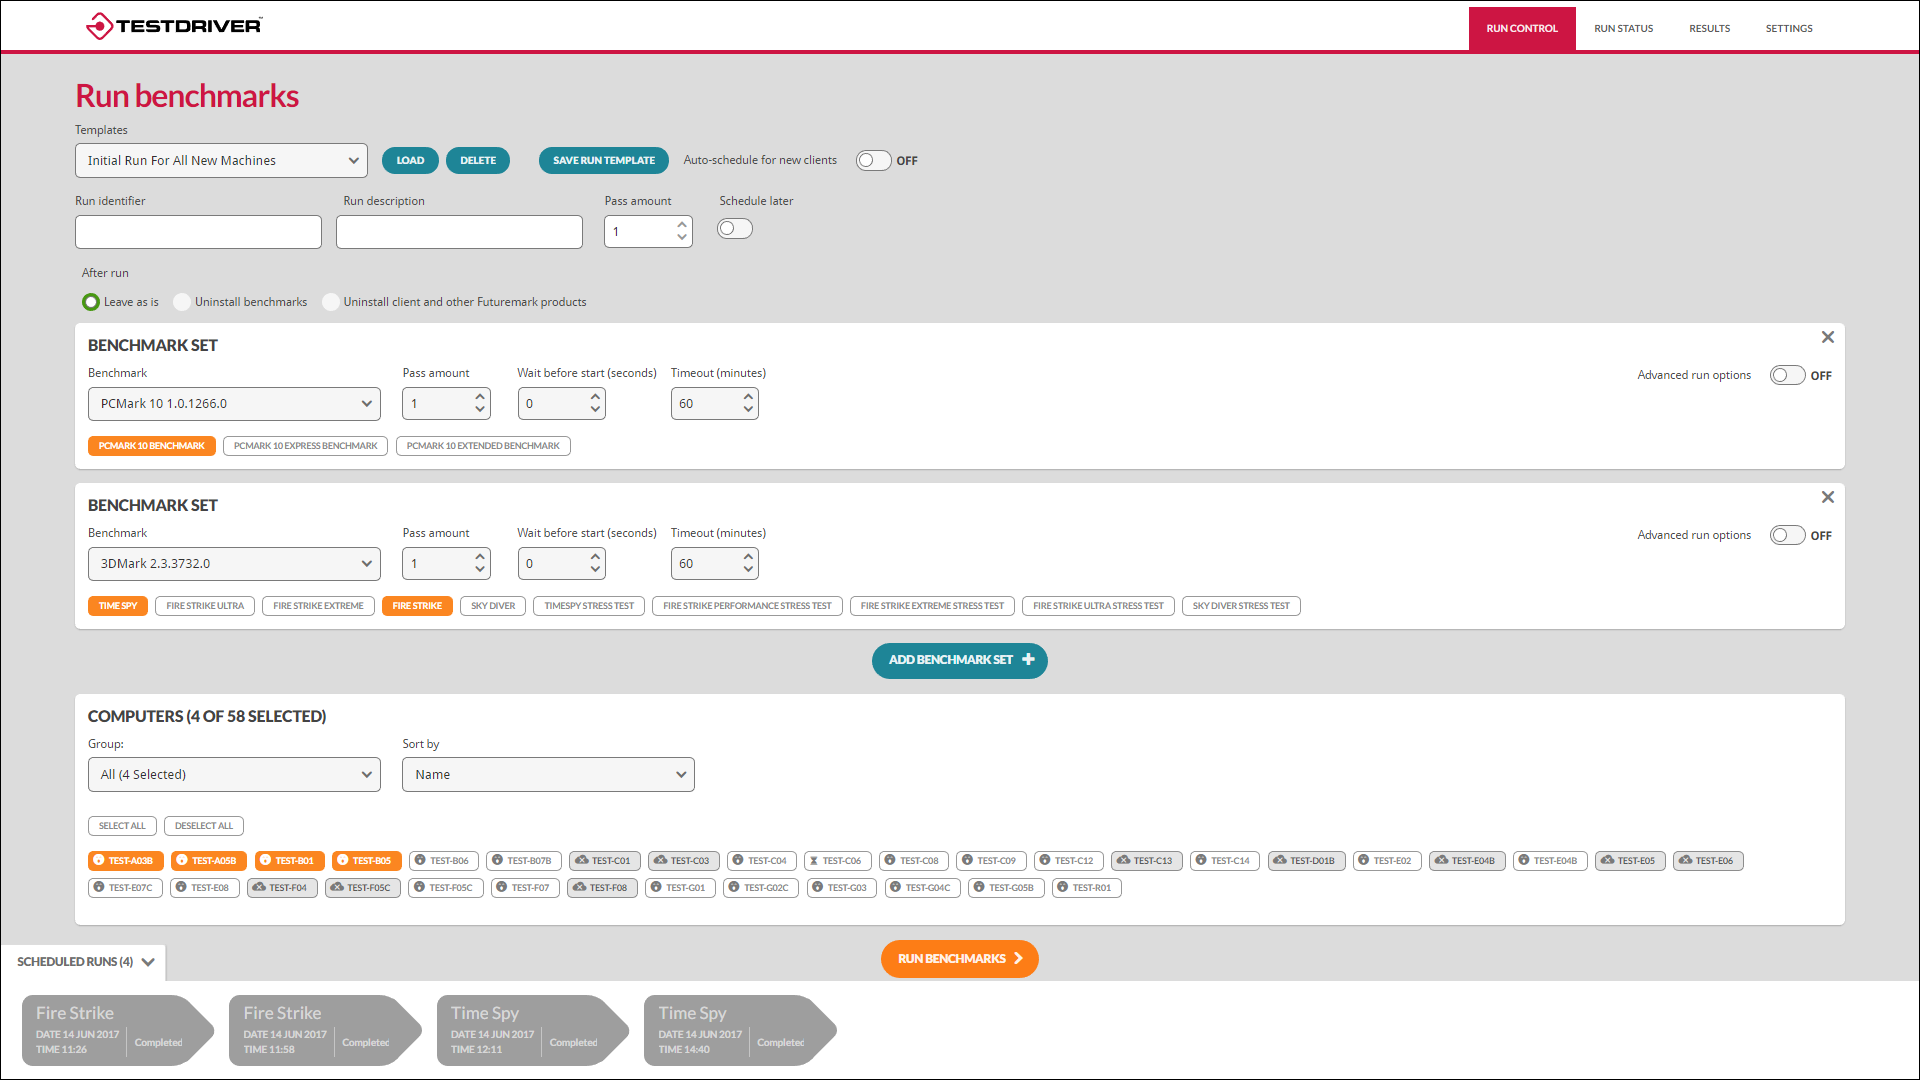Select offline computer TEST-C13

pos(1147,861)
